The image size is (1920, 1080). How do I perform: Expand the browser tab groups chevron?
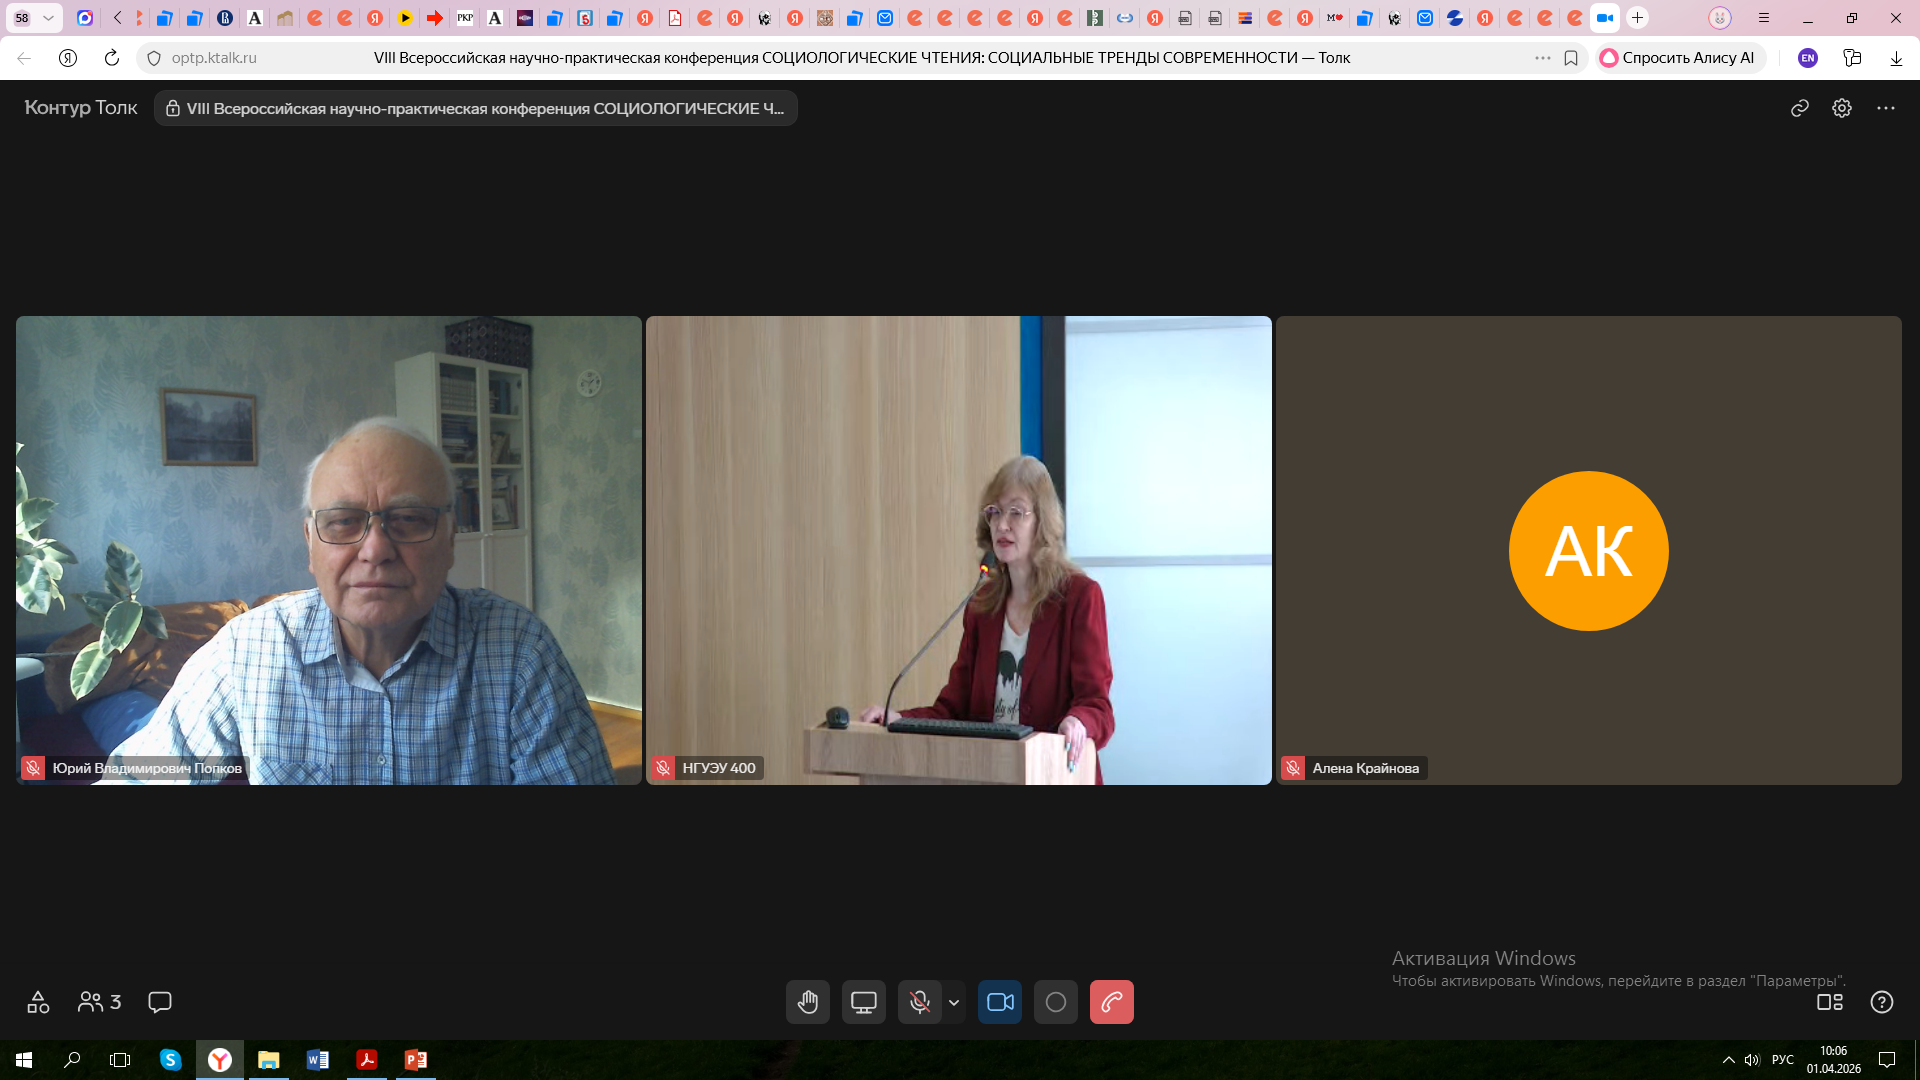tap(48, 18)
